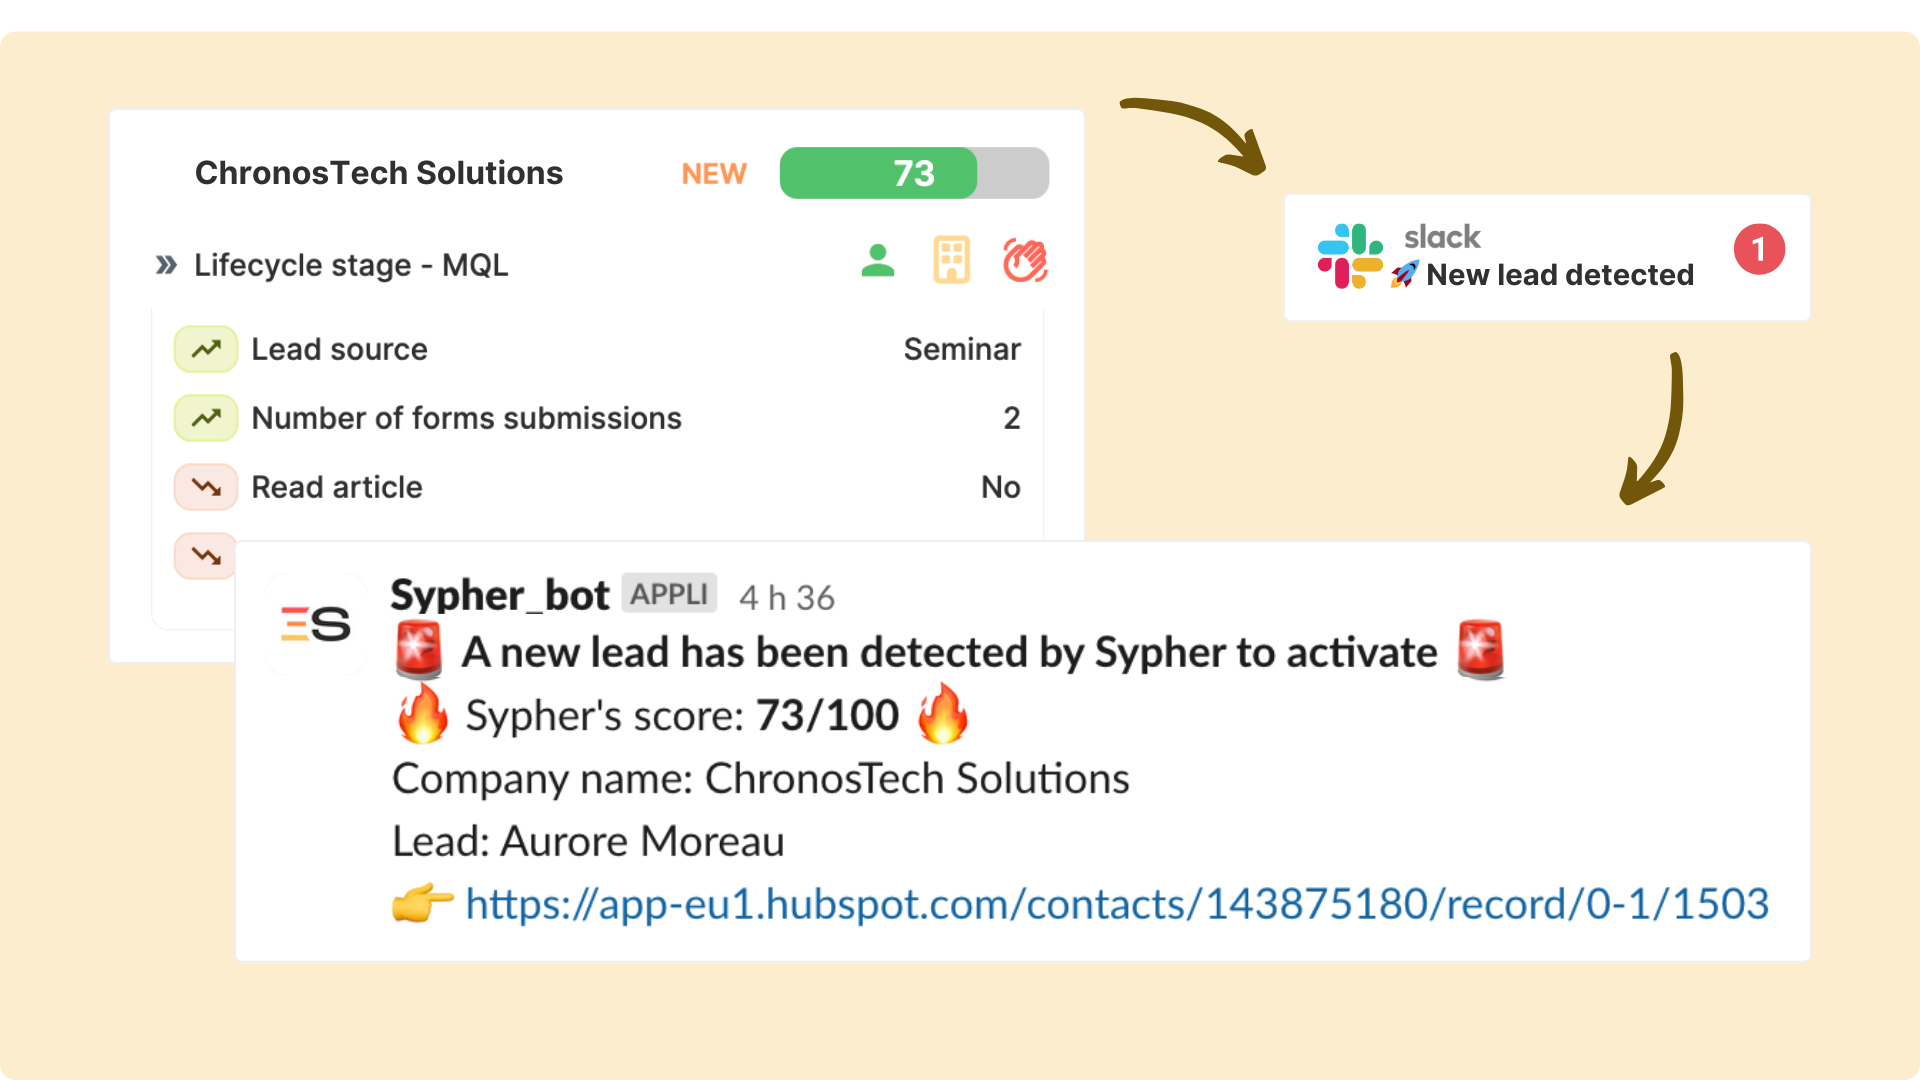Toggle lead score display from 73 to details
This screenshot has height=1080, width=1920.
[914, 173]
